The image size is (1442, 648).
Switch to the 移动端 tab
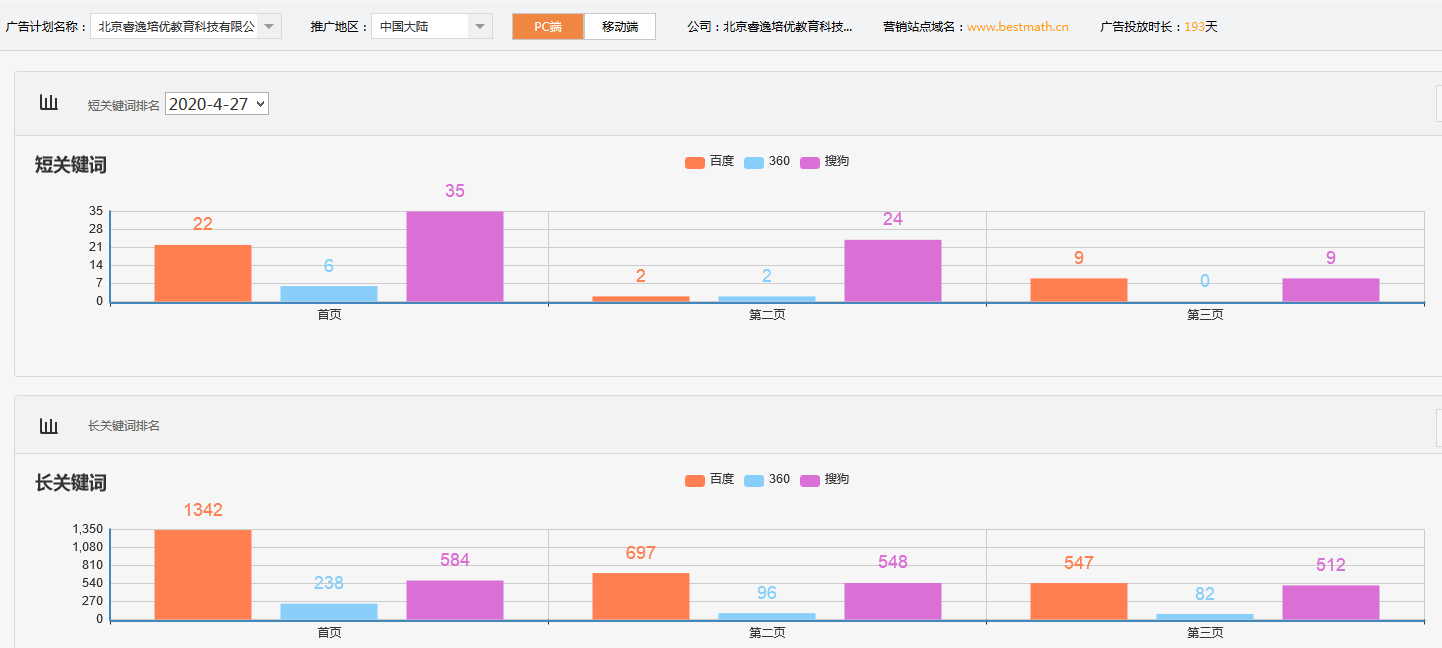click(x=620, y=27)
